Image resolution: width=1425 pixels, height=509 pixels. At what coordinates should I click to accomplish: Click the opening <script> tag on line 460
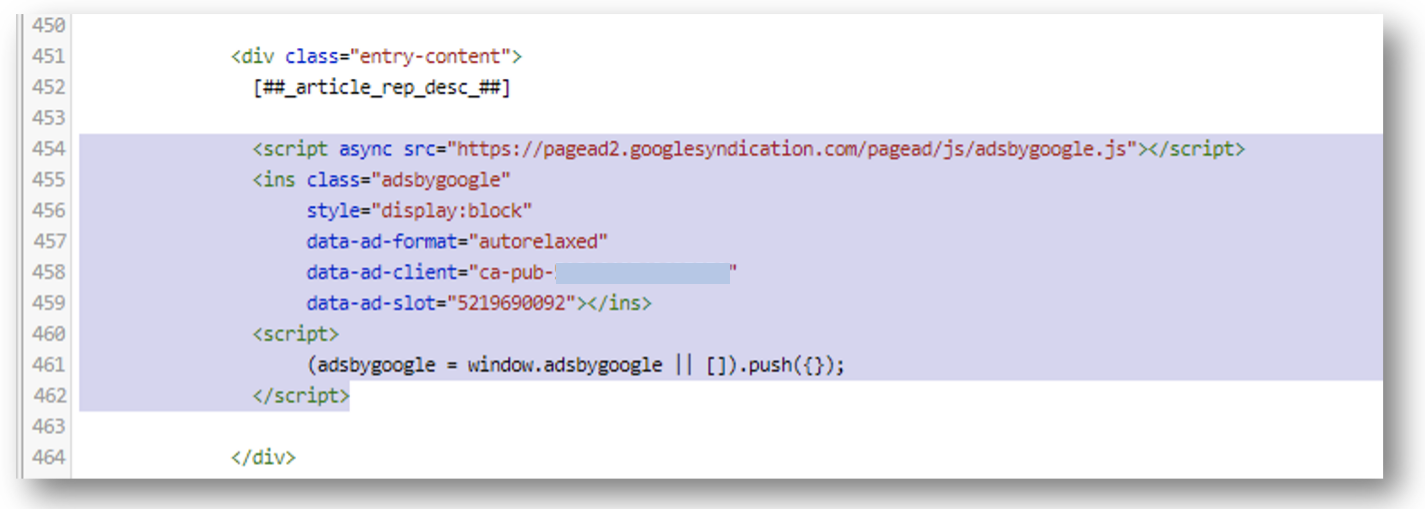[295, 334]
